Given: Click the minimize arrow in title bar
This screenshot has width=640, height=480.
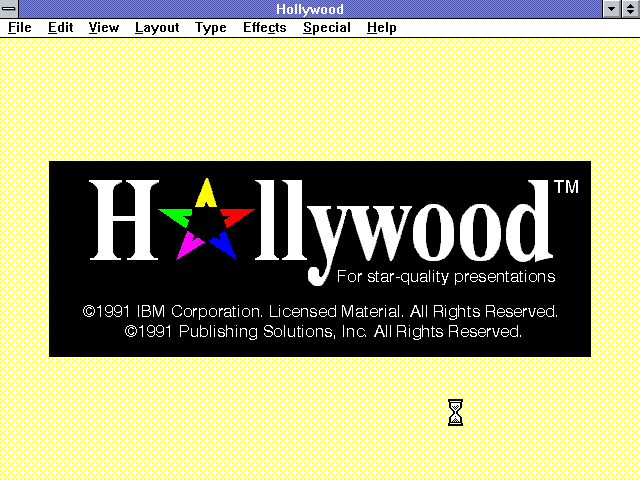Looking at the screenshot, I should coord(612,9).
